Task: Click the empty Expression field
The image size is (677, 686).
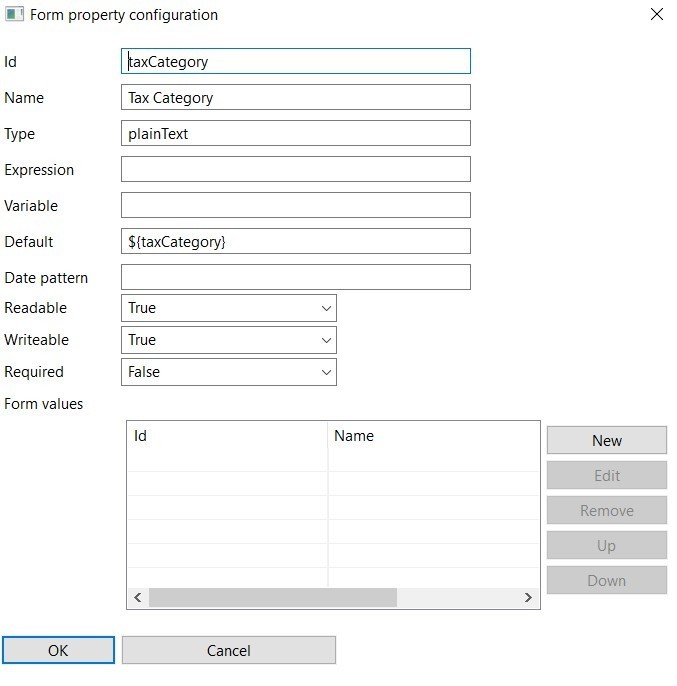Action: (x=296, y=169)
